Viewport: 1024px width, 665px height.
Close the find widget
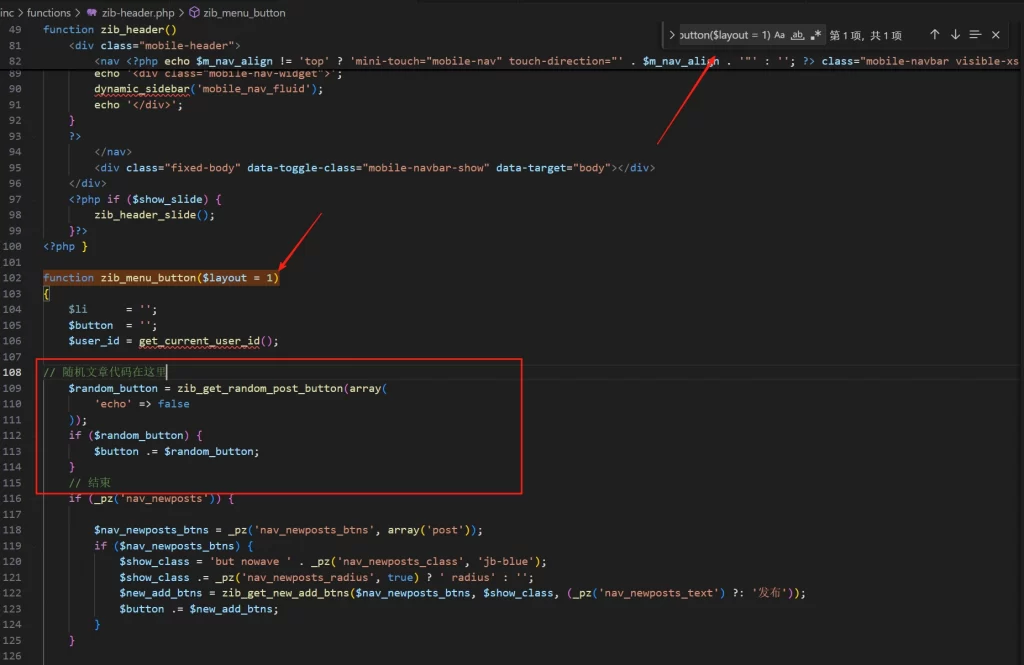995,35
